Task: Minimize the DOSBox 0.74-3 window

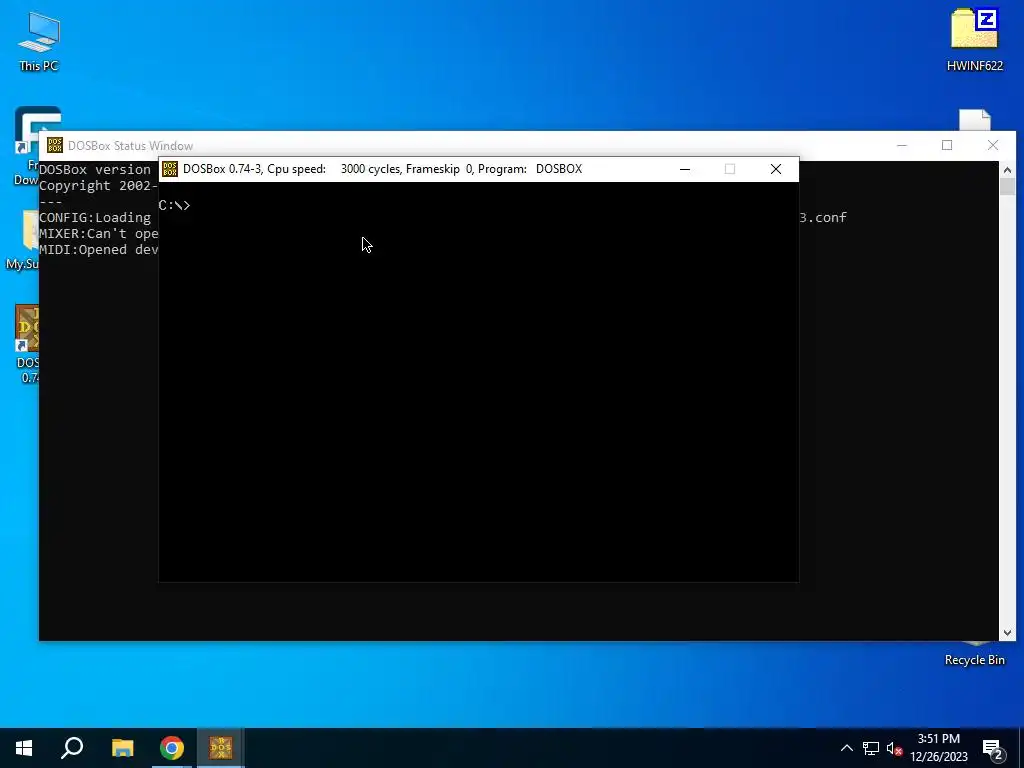Action: (684, 169)
